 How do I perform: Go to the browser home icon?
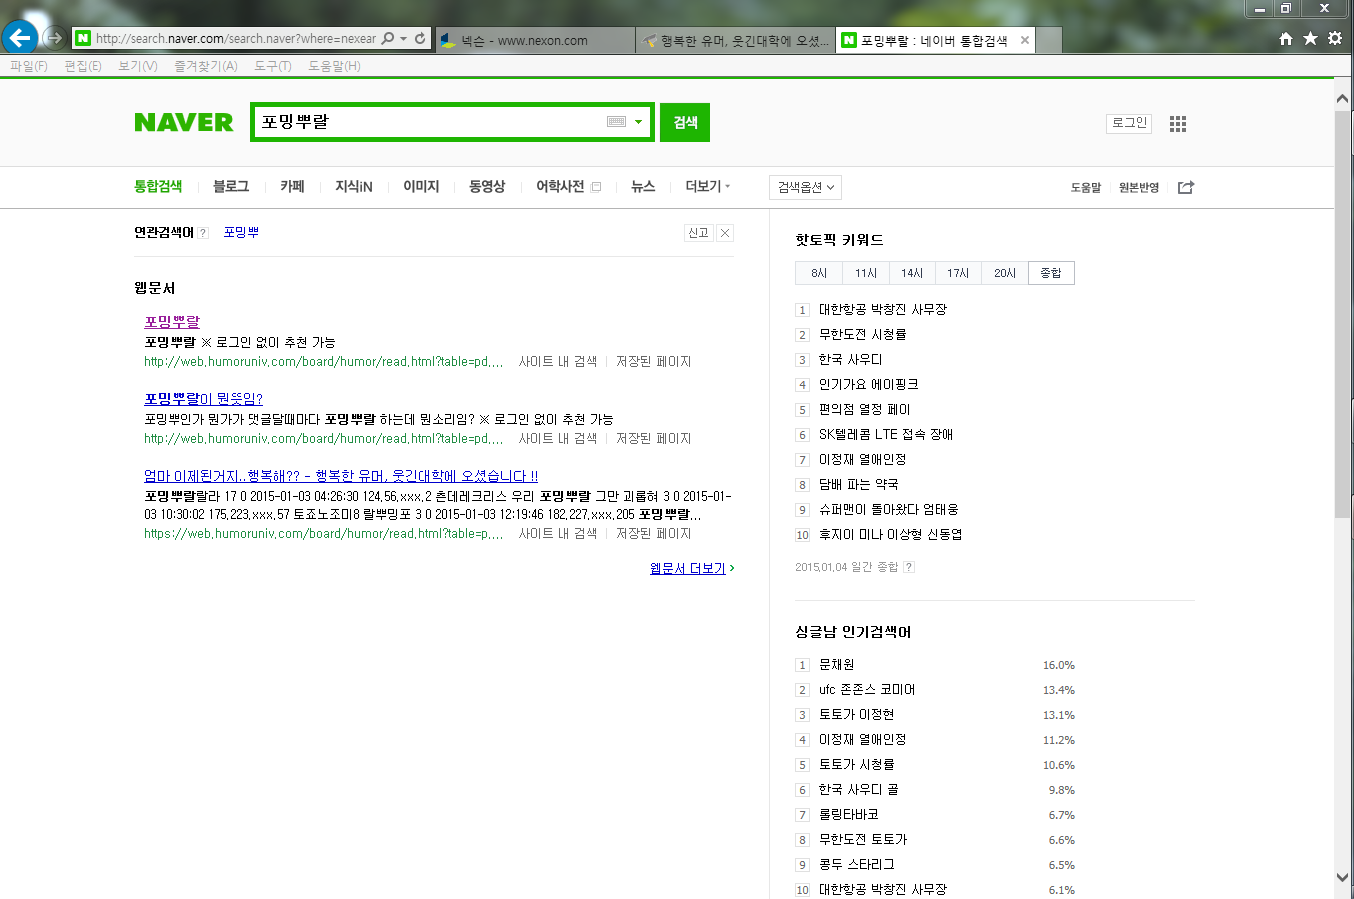tap(1286, 38)
